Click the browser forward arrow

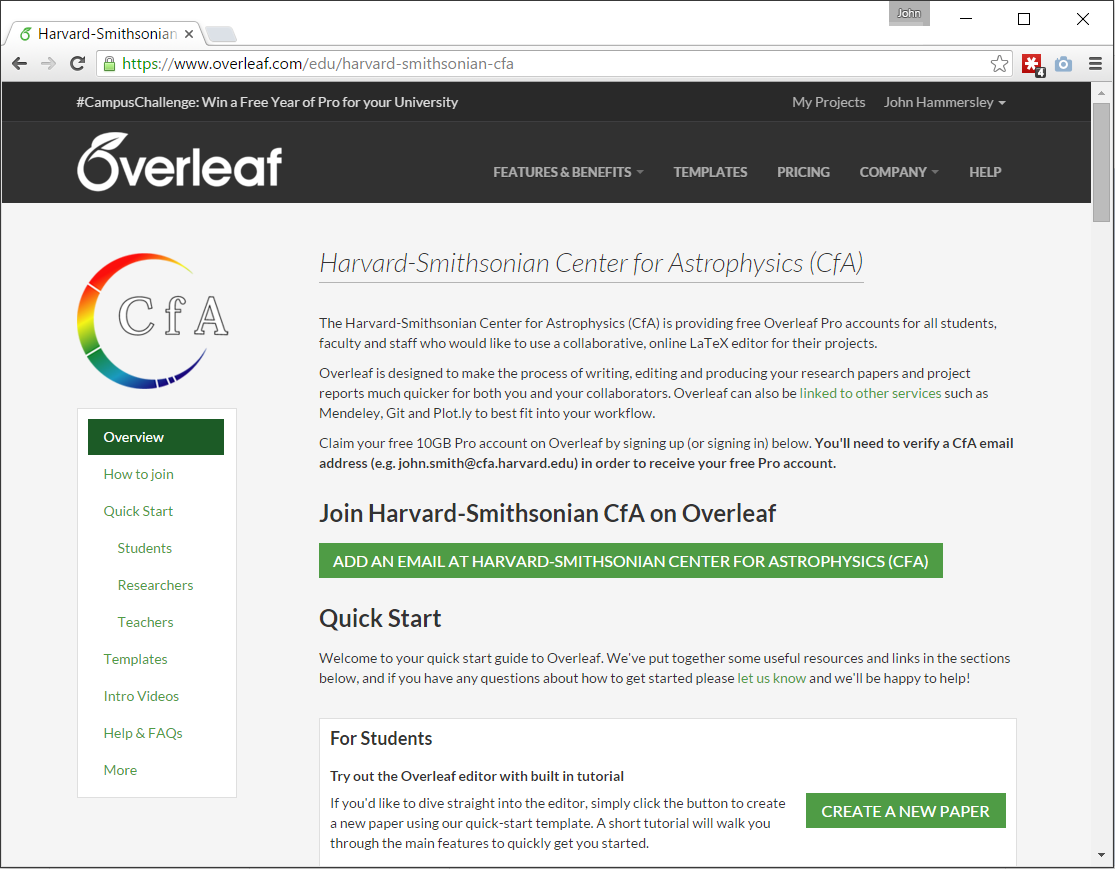[48, 64]
